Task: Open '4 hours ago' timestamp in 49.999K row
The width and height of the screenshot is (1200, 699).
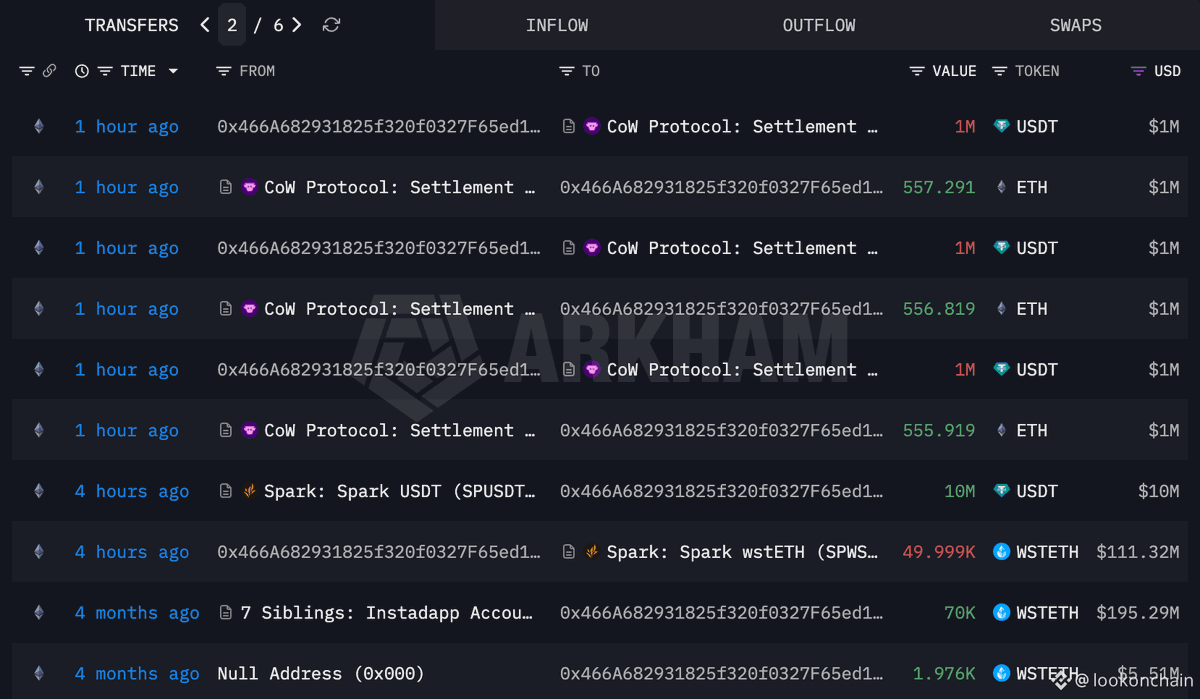Action: click(x=132, y=552)
